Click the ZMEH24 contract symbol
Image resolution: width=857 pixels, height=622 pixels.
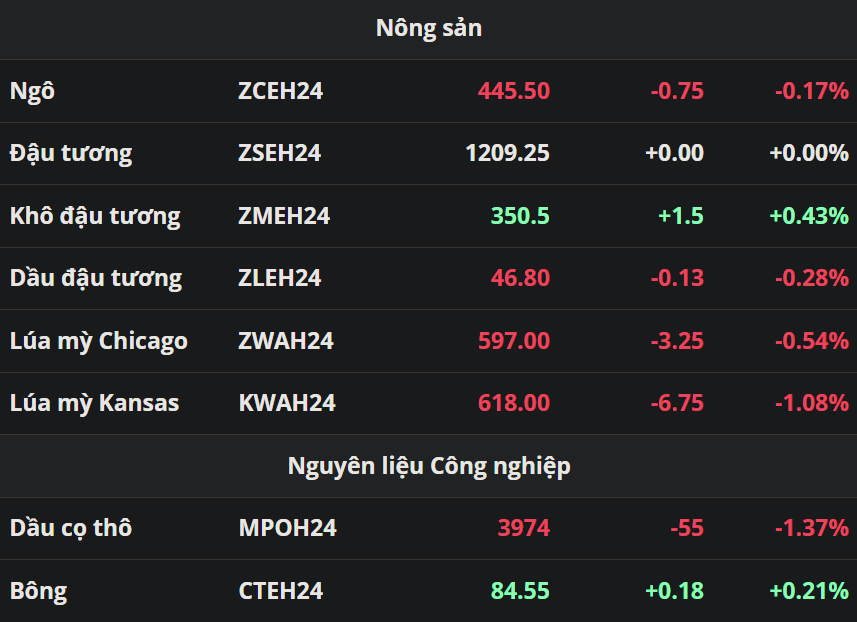pyautogui.click(x=284, y=216)
